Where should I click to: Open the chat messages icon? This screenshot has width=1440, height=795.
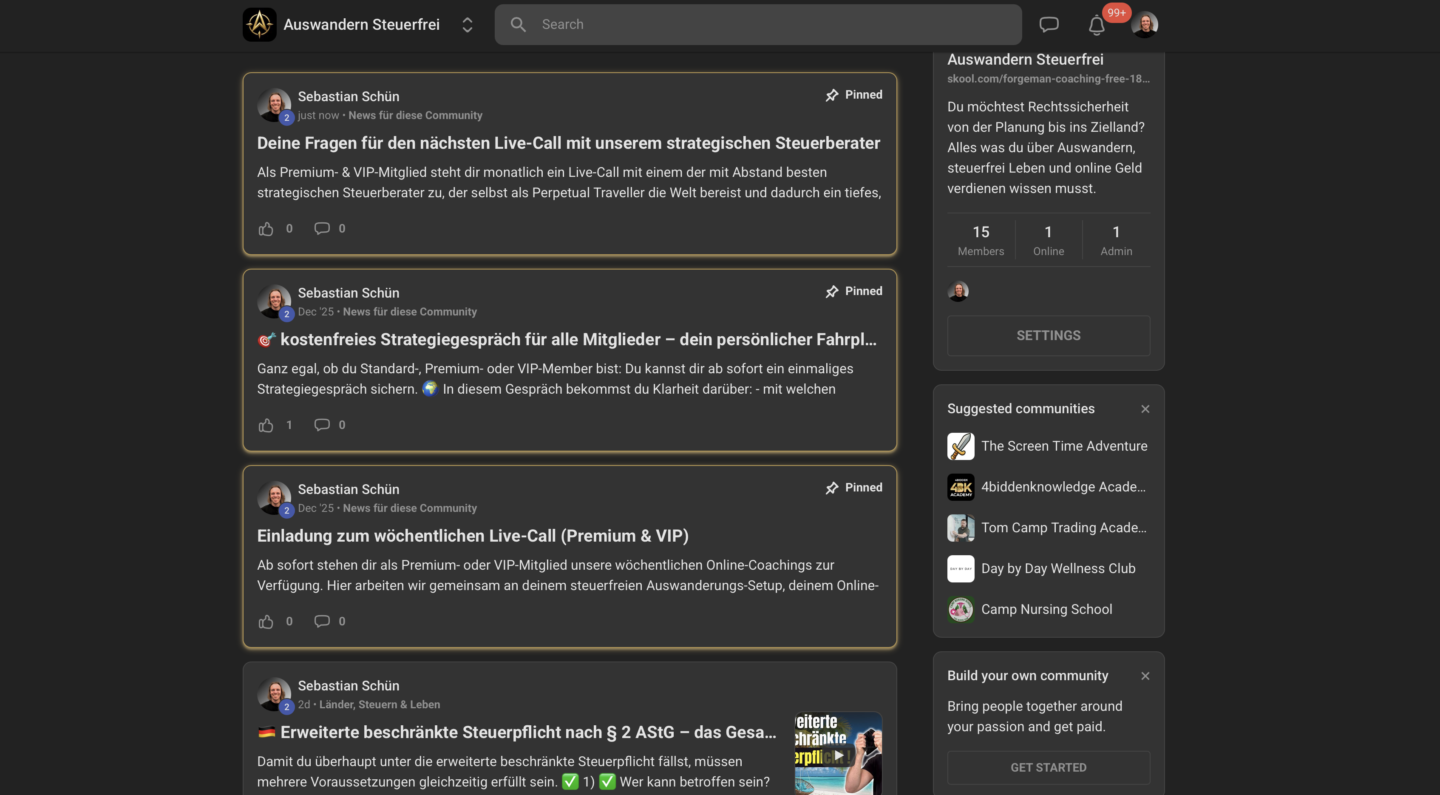(1048, 25)
